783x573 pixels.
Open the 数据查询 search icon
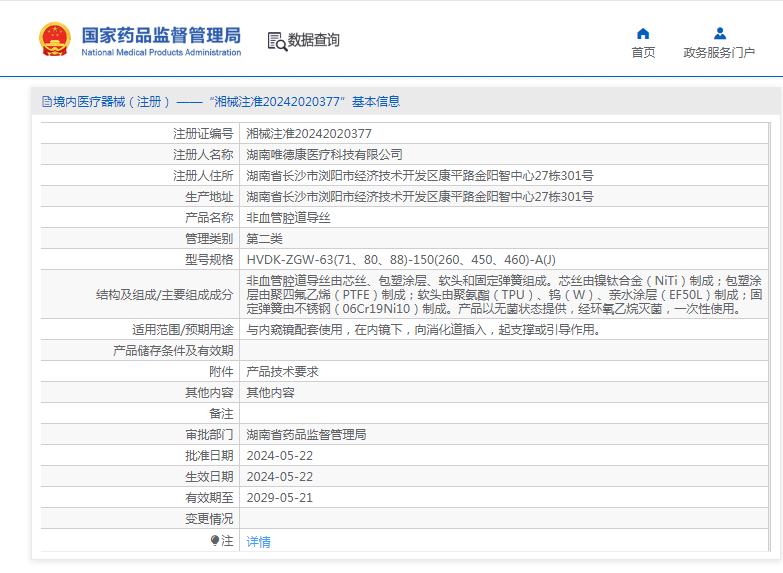[277, 41]
